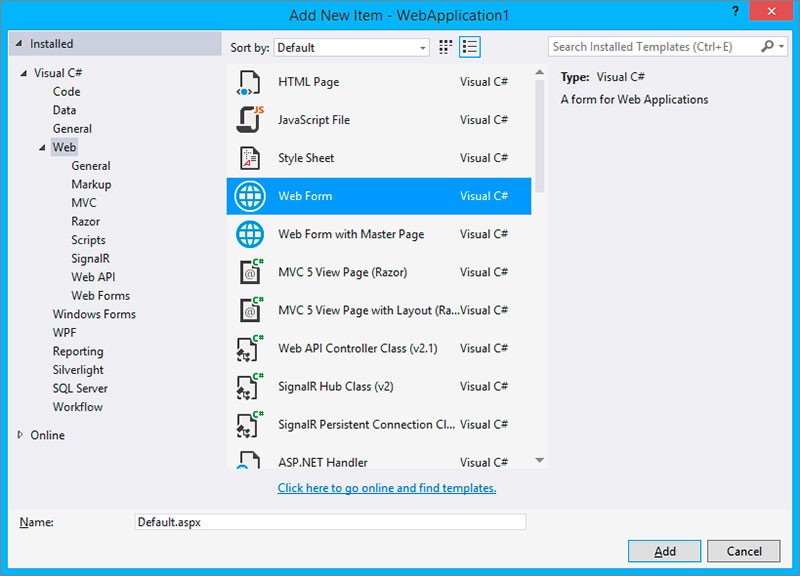Click the SignalR Persistent Connection Class icon
Viewport: 800px width, 576px height.
250,424
